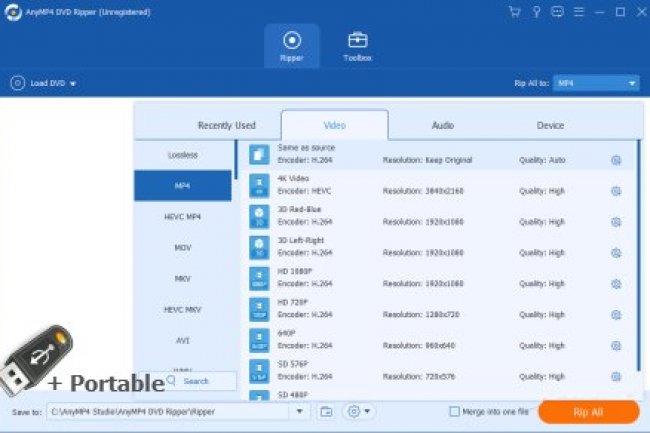
Task: Open the Rip All to MP4 dropdown
Action: 596,83
